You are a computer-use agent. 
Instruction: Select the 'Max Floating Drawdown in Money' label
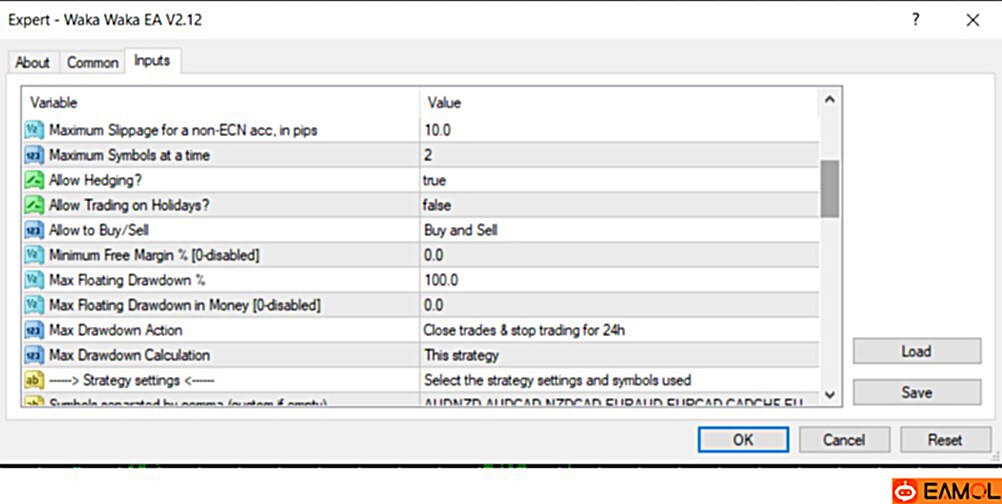tap(185, 305)
